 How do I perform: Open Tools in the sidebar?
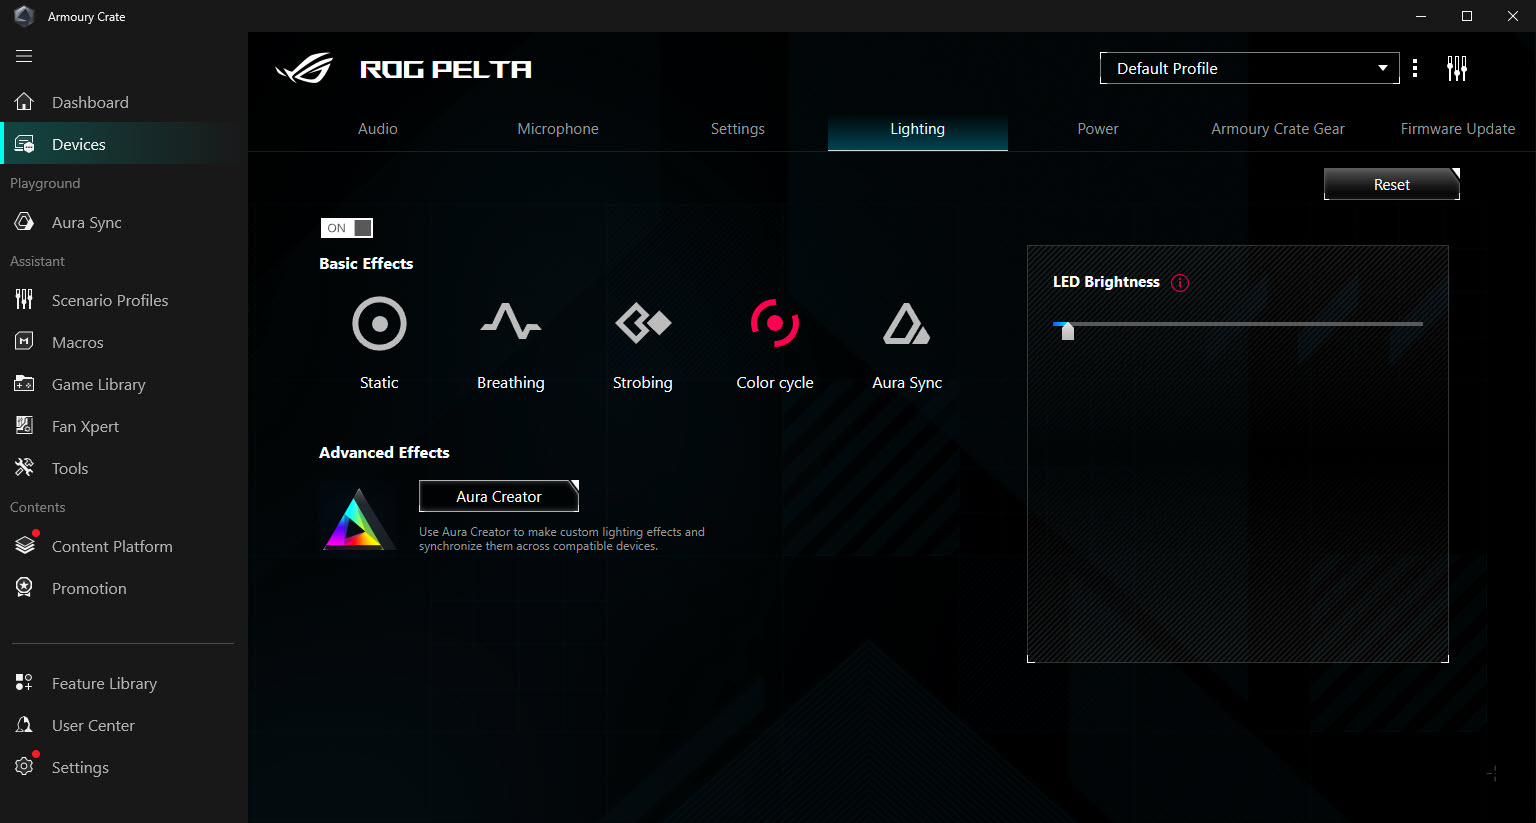tap(124, 468)
